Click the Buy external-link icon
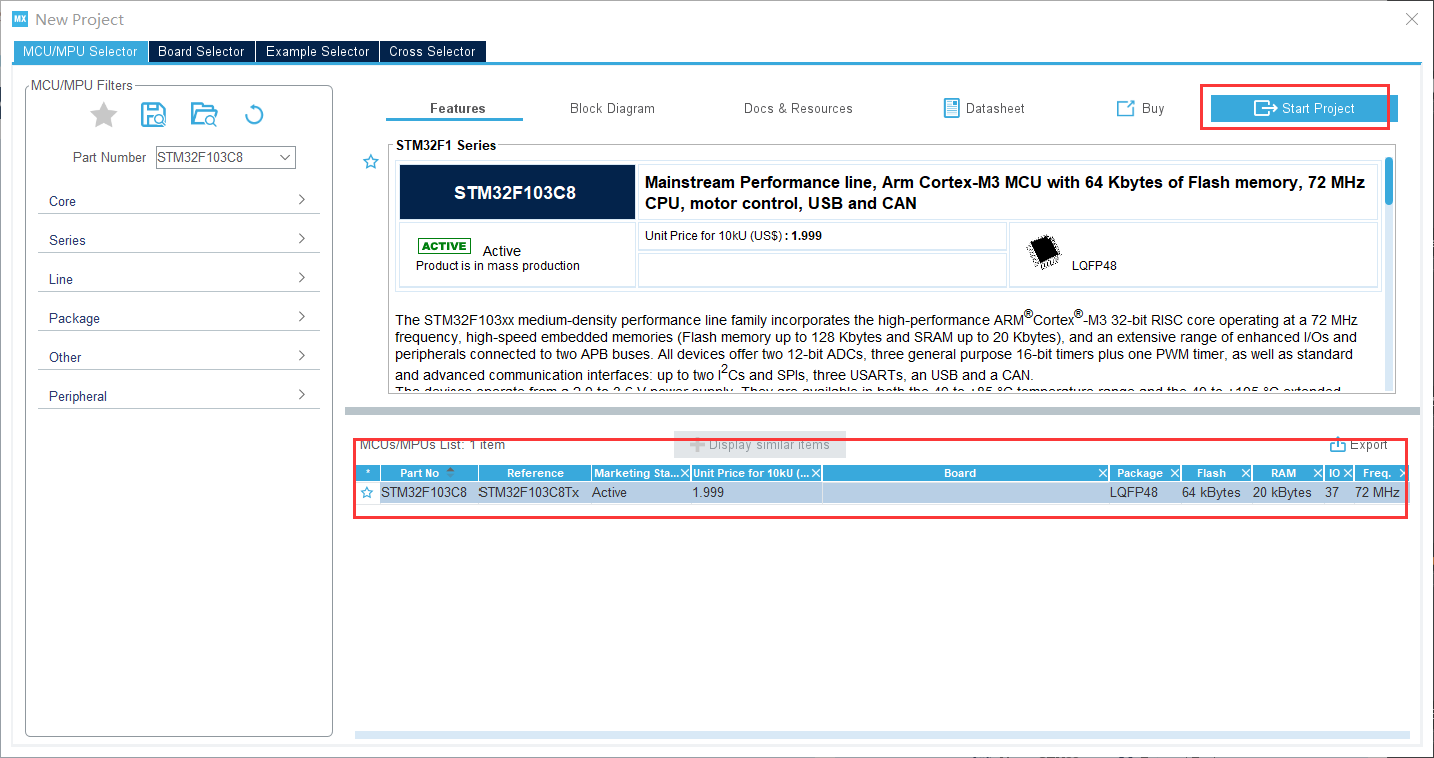 pyautogui.click(x=1126, y=108)
